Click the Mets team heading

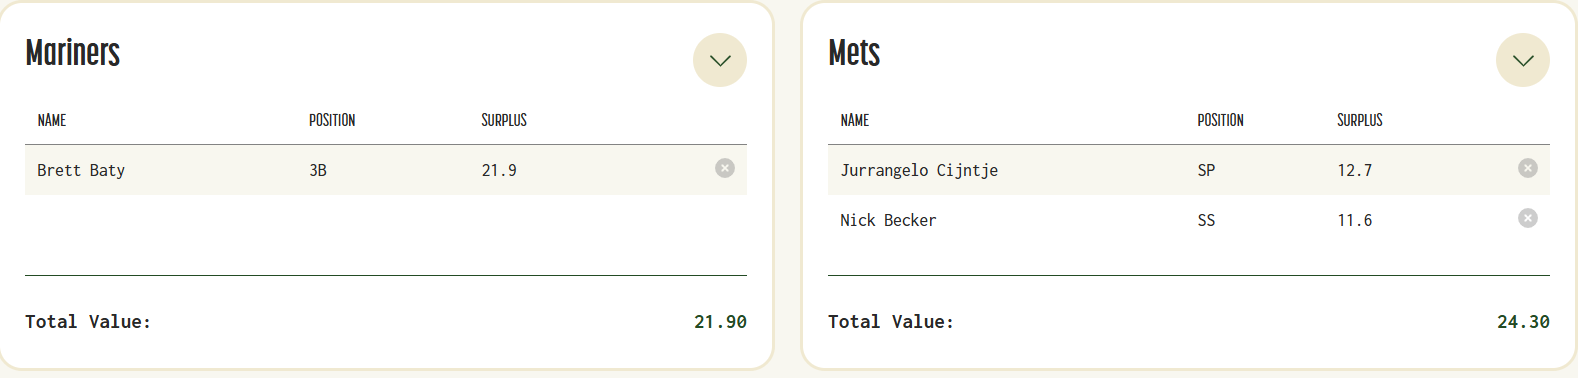click(854, 52)
